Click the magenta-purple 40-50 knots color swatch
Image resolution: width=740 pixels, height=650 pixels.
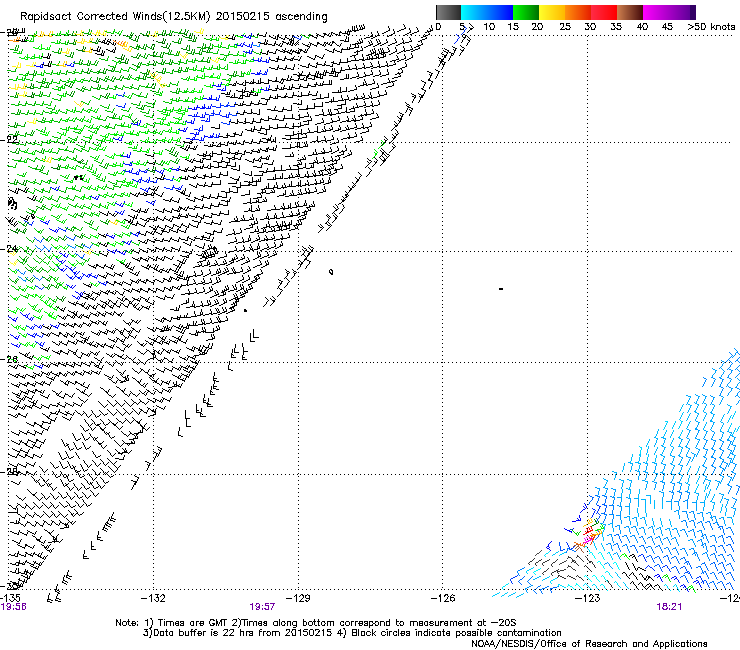[669, 12]
